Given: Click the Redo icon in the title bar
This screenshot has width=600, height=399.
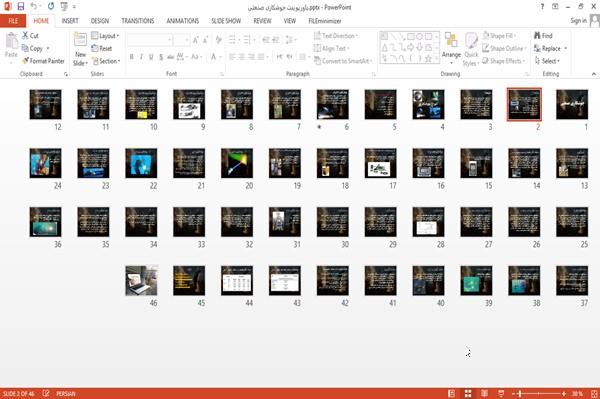Looking at the screenshot, I should pos(51,7).
